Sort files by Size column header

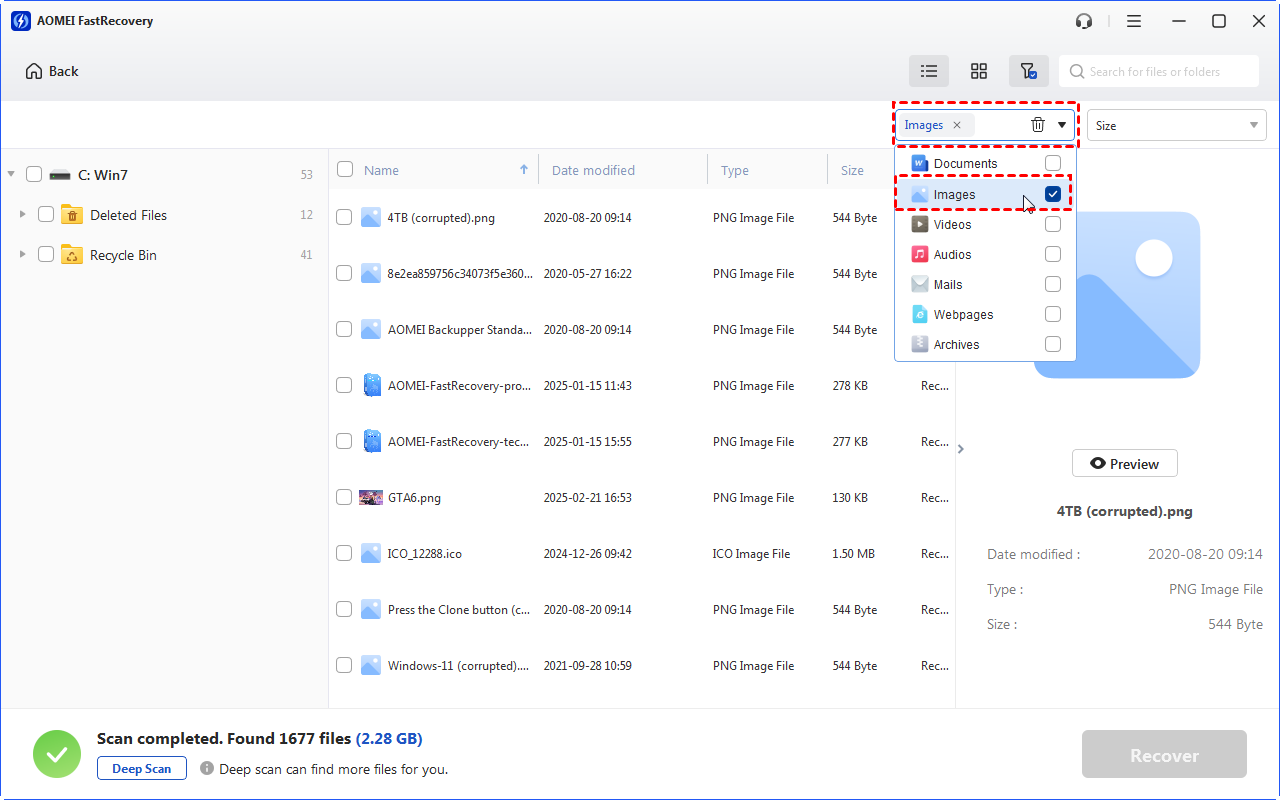(x=852, y=170)
